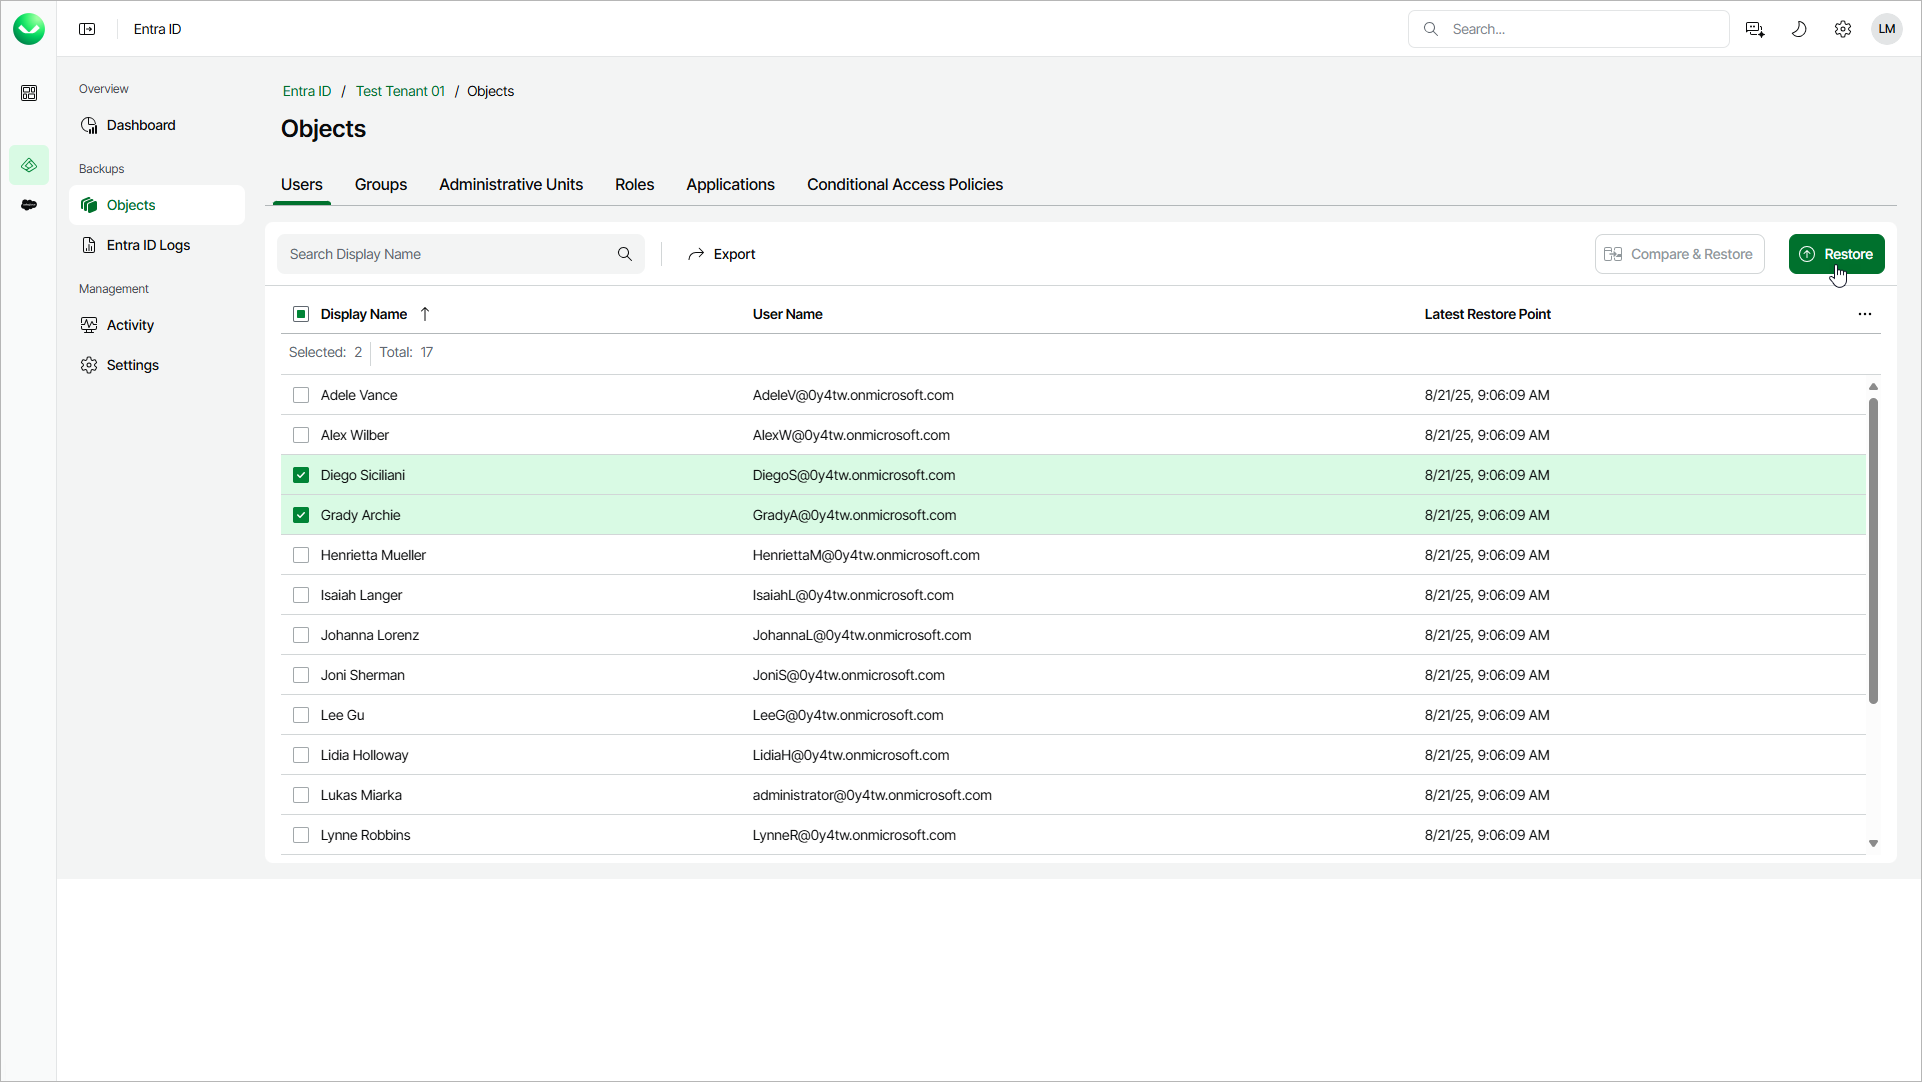The image size is (1922, 1082).
Task: Click the green app logo icon
Action: pos(29,29)
